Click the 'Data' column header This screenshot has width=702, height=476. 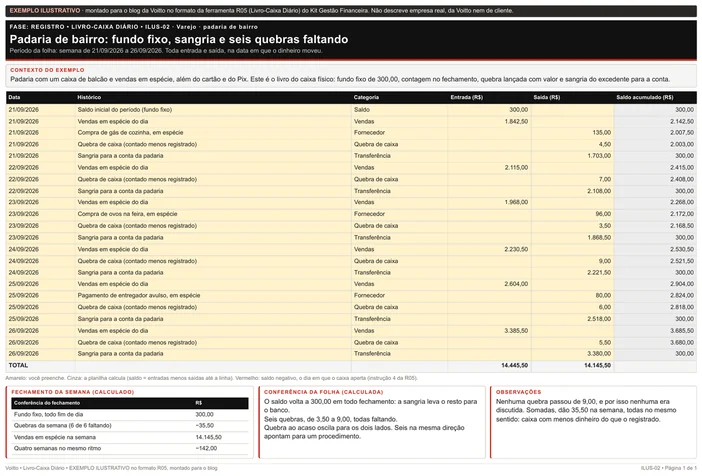[x=14, y=97]
